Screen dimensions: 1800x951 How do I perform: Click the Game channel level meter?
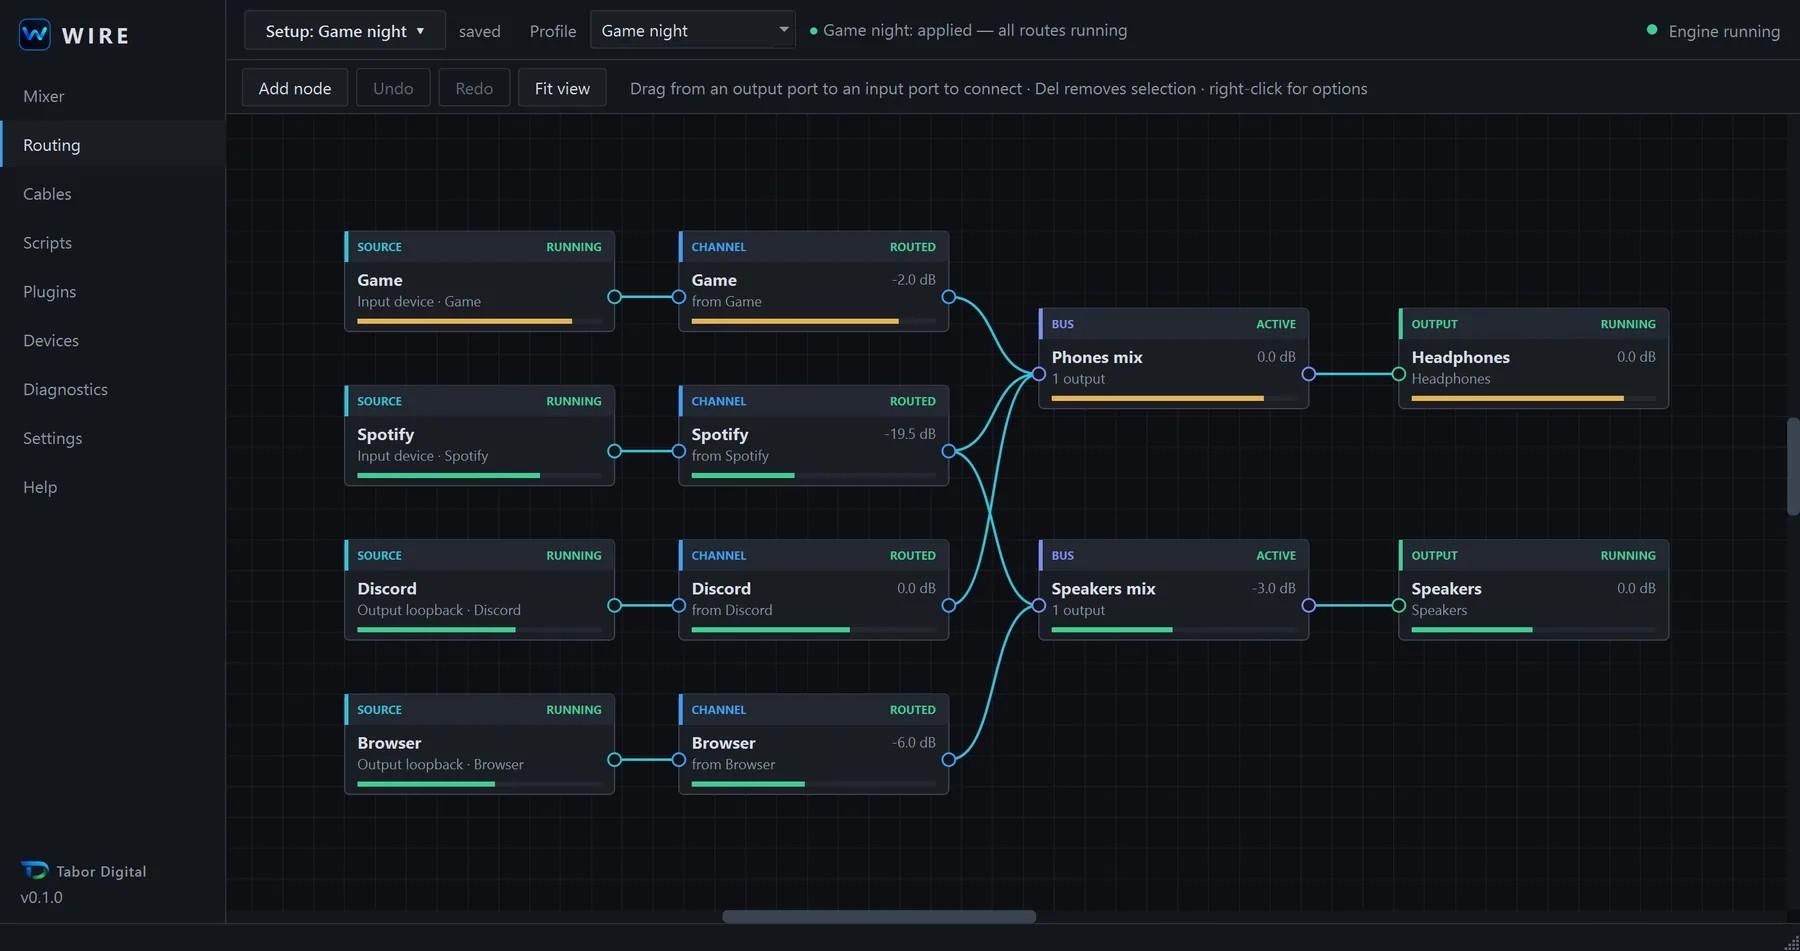coord(814,321)
